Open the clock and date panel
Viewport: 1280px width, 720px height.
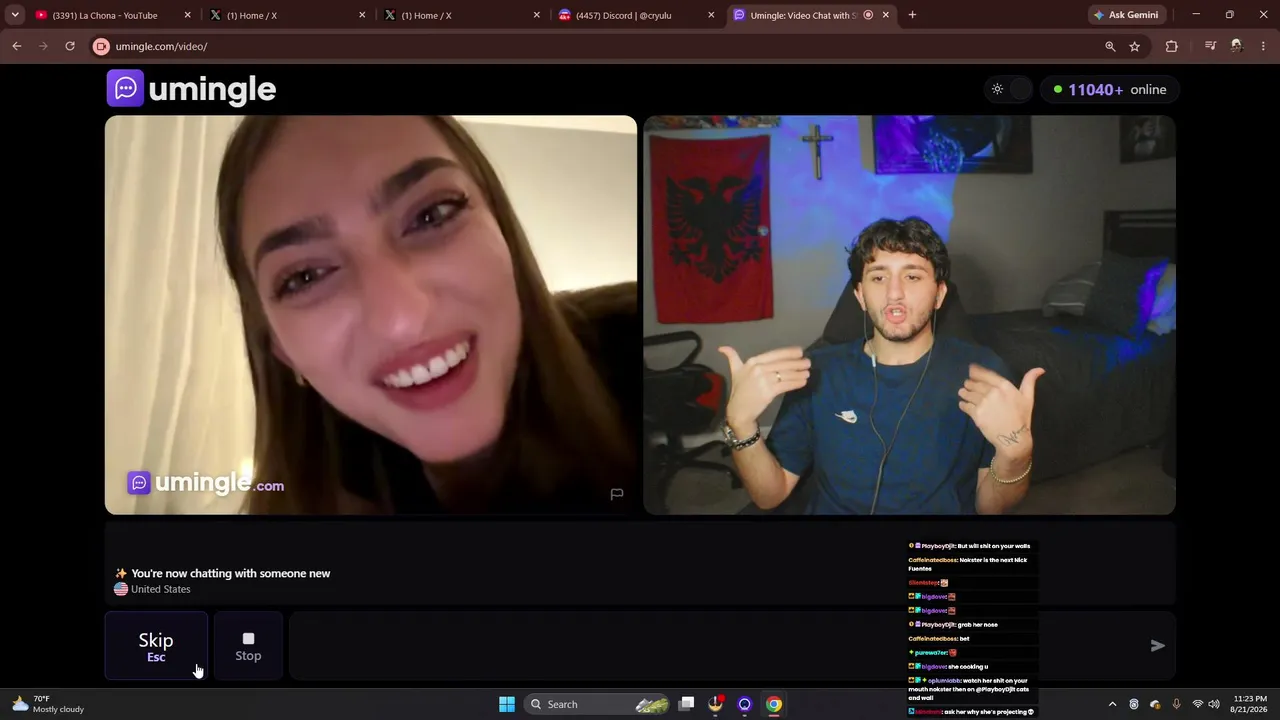point(1250,704)
